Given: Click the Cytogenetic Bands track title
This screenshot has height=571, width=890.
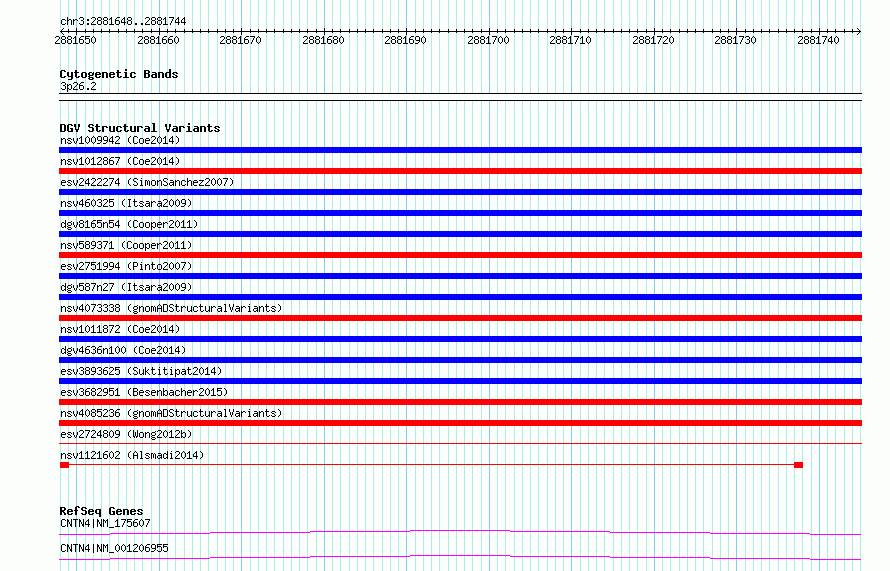Looking at the screenshot, I should [x=119, y=74].
